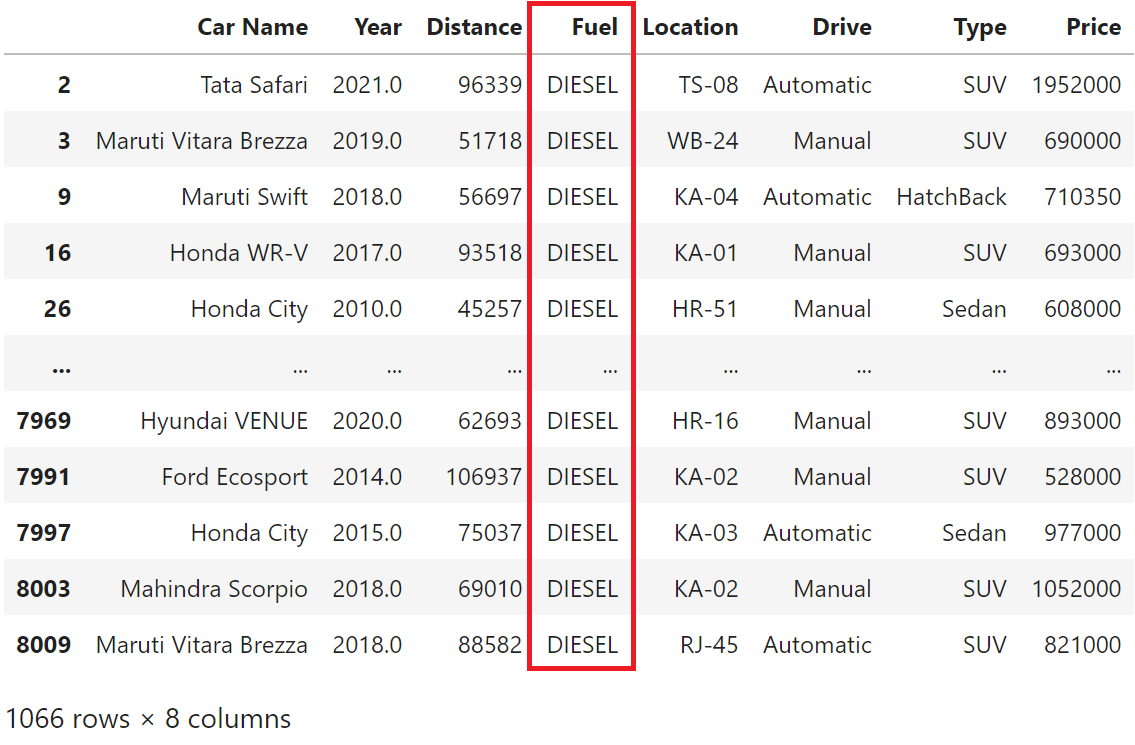The height and width of the screenshot is (745, 1135).
Task: Click the '1066 rows × 8 columns' summary text
Action: [148, 719]
